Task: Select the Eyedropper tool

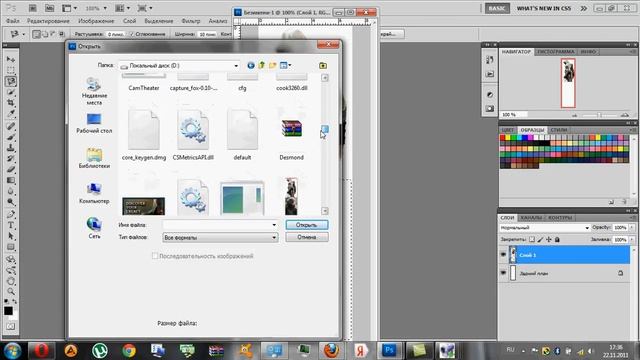Action: [11, 113]
